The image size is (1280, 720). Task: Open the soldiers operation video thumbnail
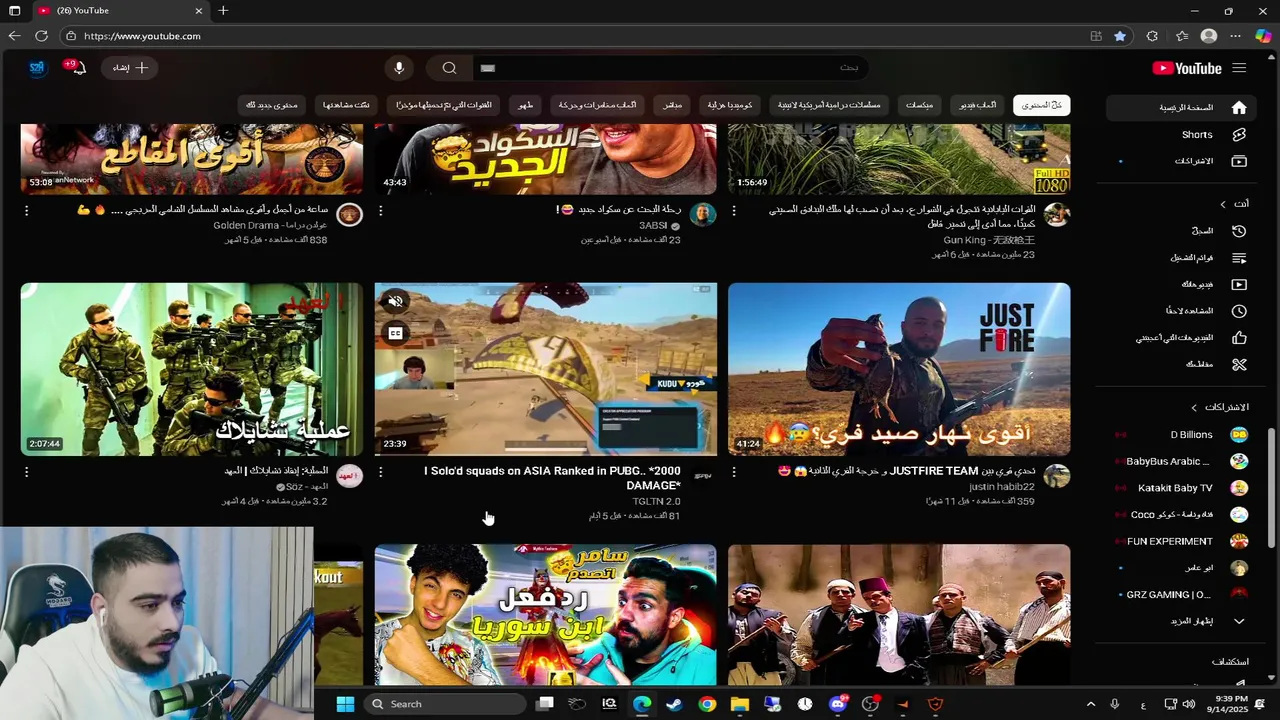pyautogui.click(x=192, y=369)
